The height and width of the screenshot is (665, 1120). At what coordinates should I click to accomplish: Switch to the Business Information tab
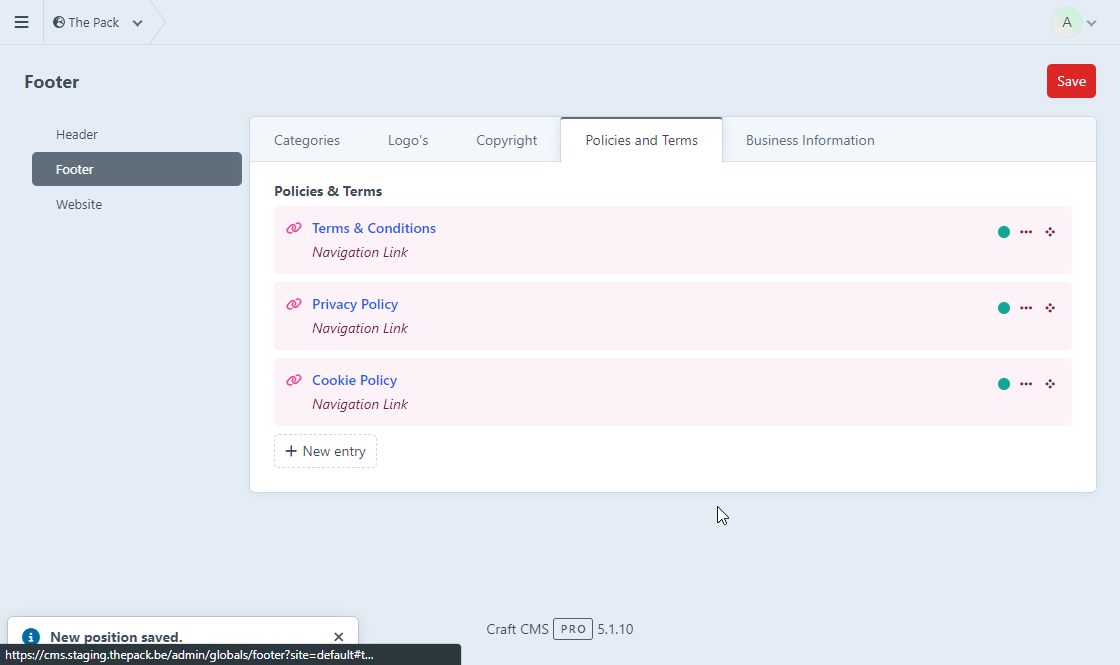(x=810, y=140)
